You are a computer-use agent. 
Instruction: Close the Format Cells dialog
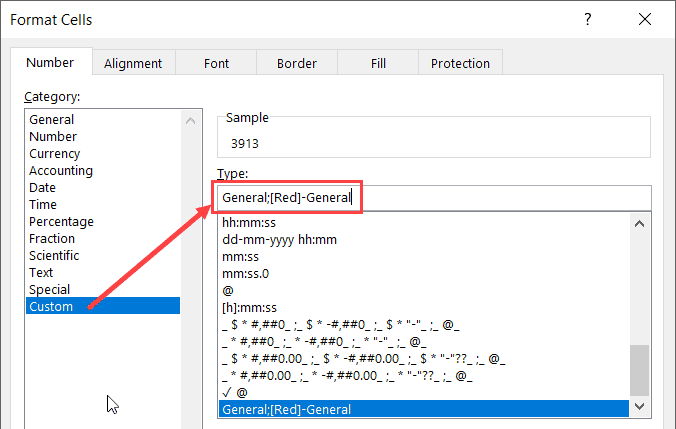point(643,20)
